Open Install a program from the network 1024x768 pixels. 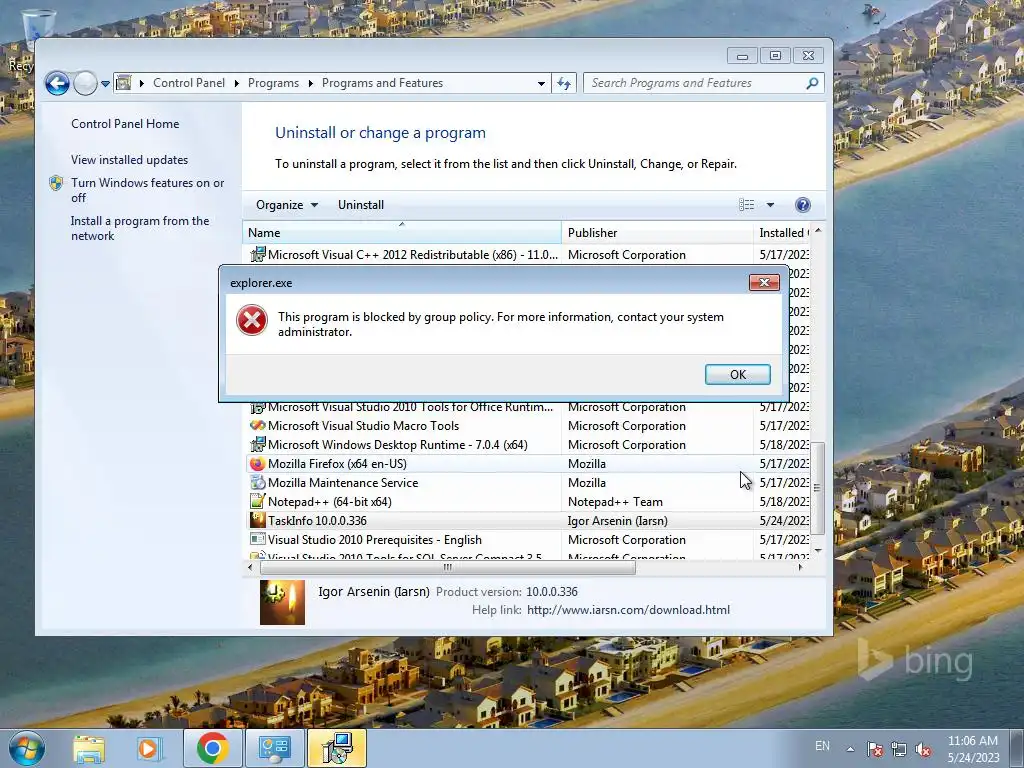[140, 228]
